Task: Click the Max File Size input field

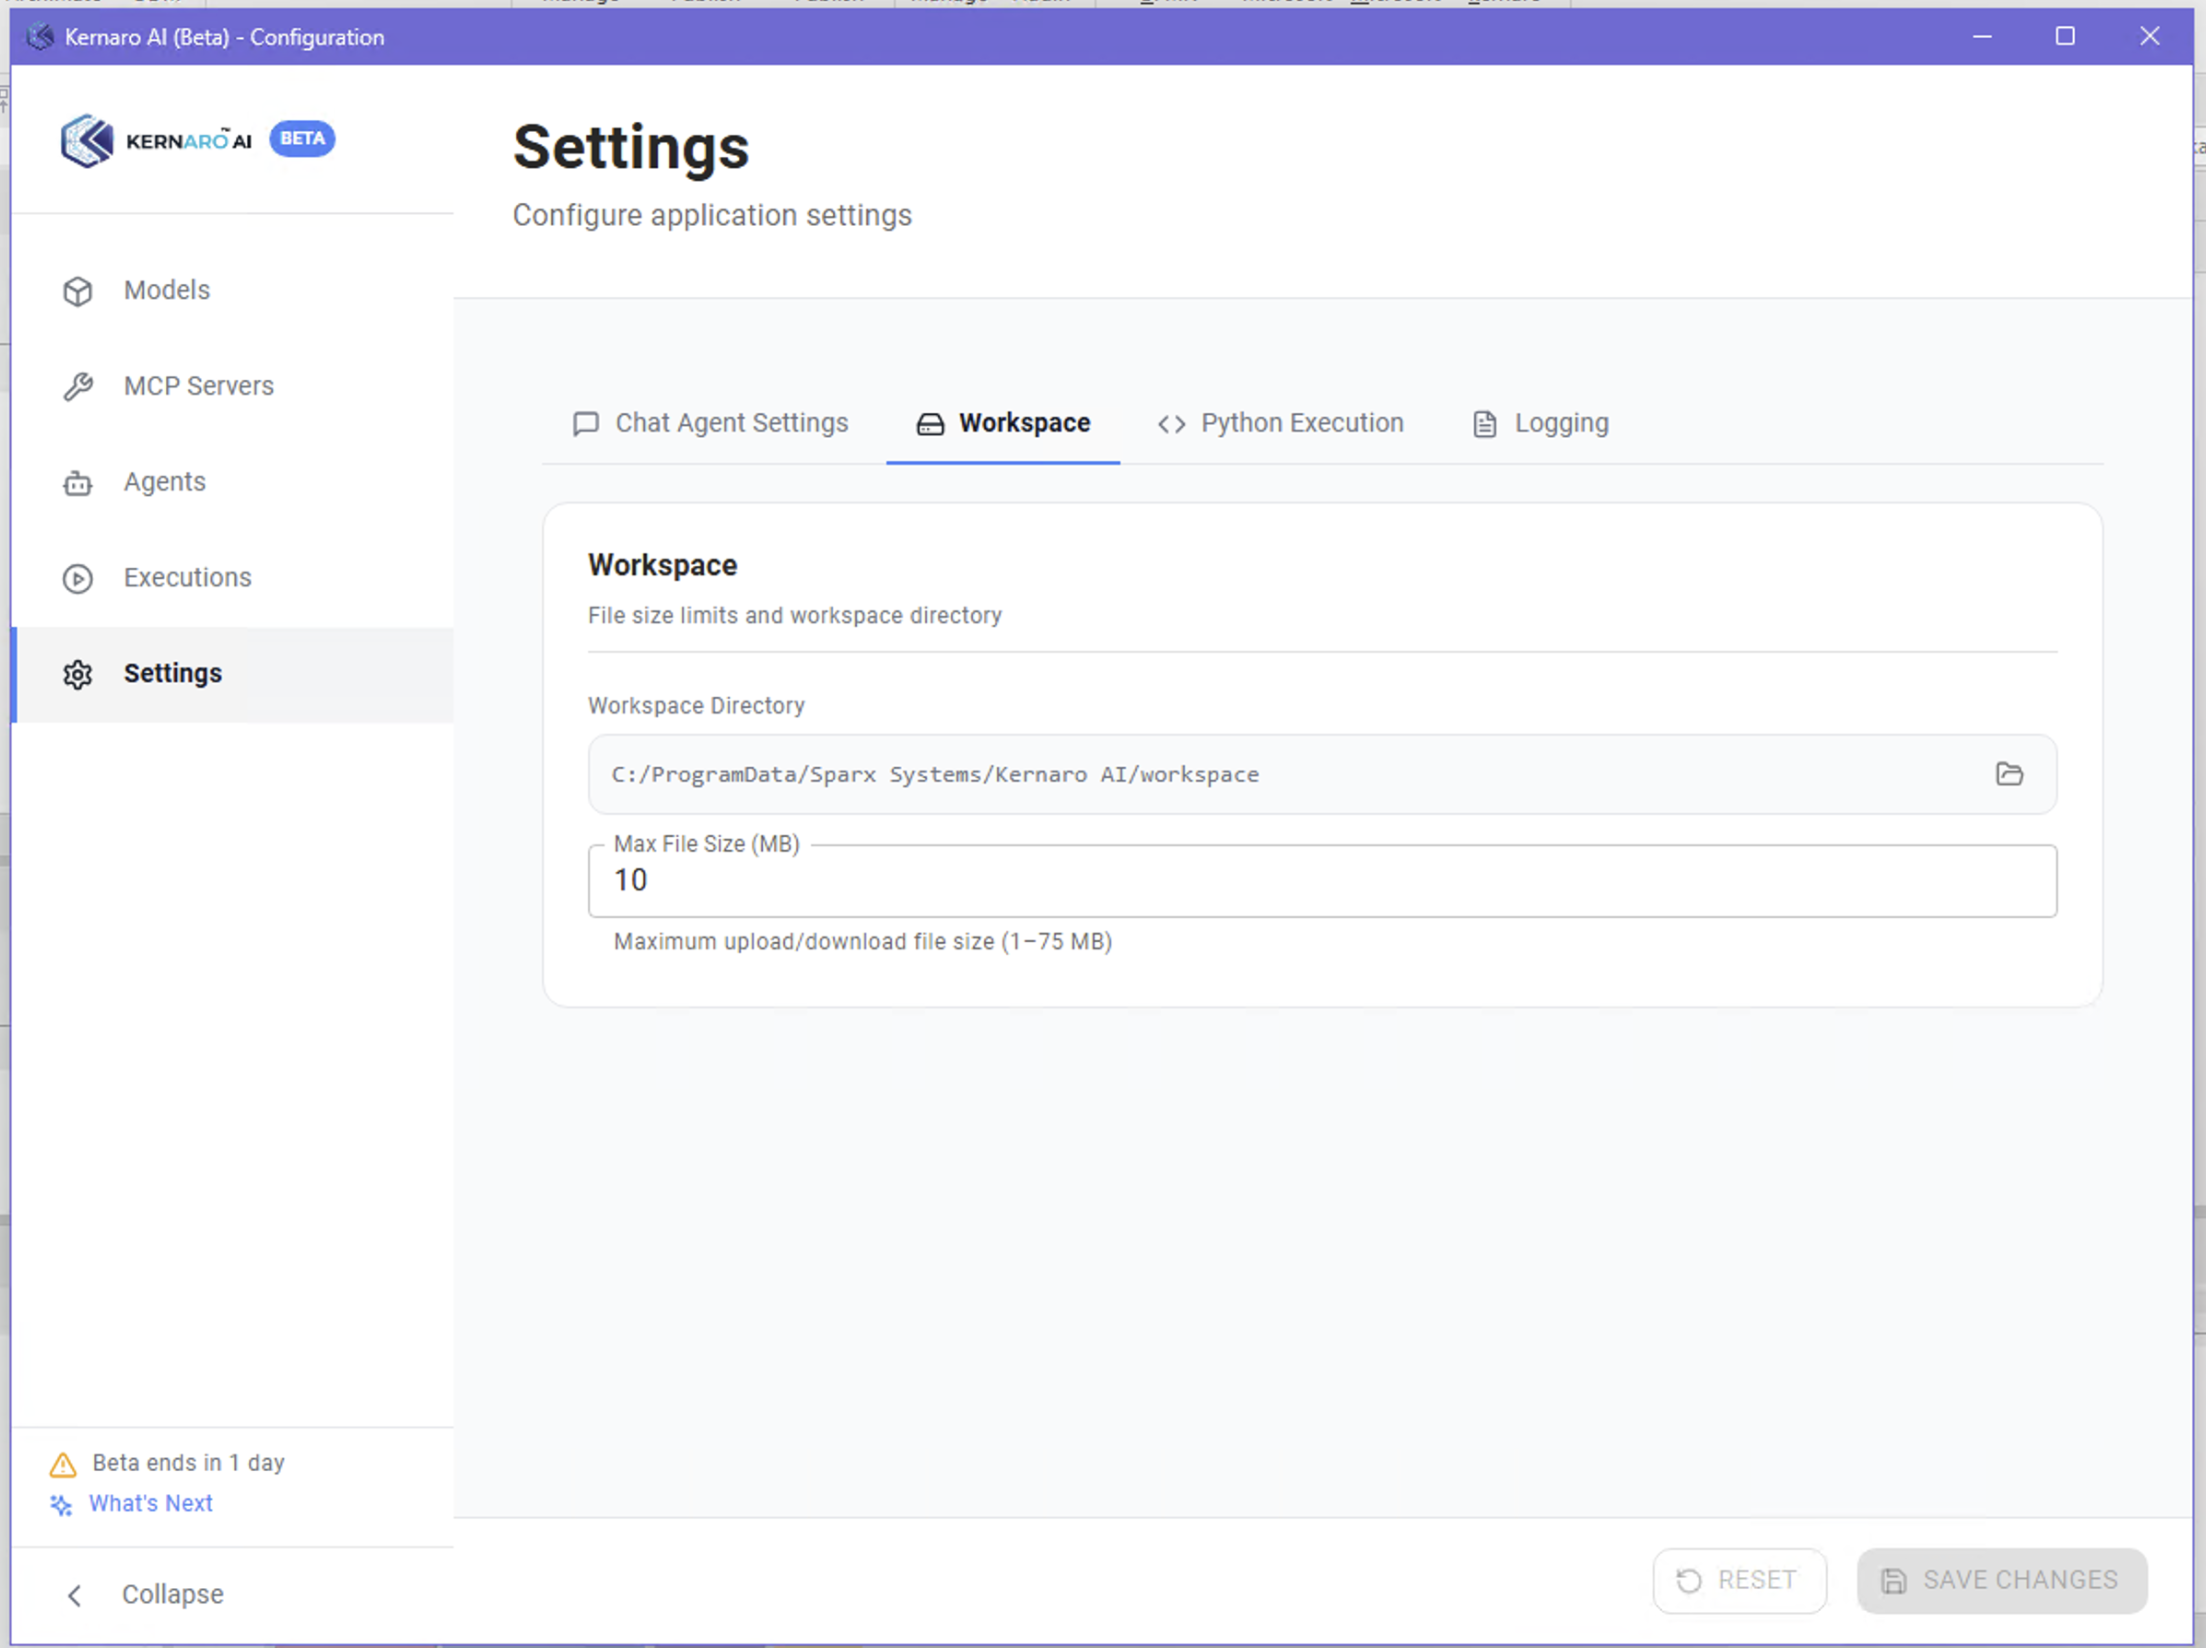Action: [x=1322, y=880]
